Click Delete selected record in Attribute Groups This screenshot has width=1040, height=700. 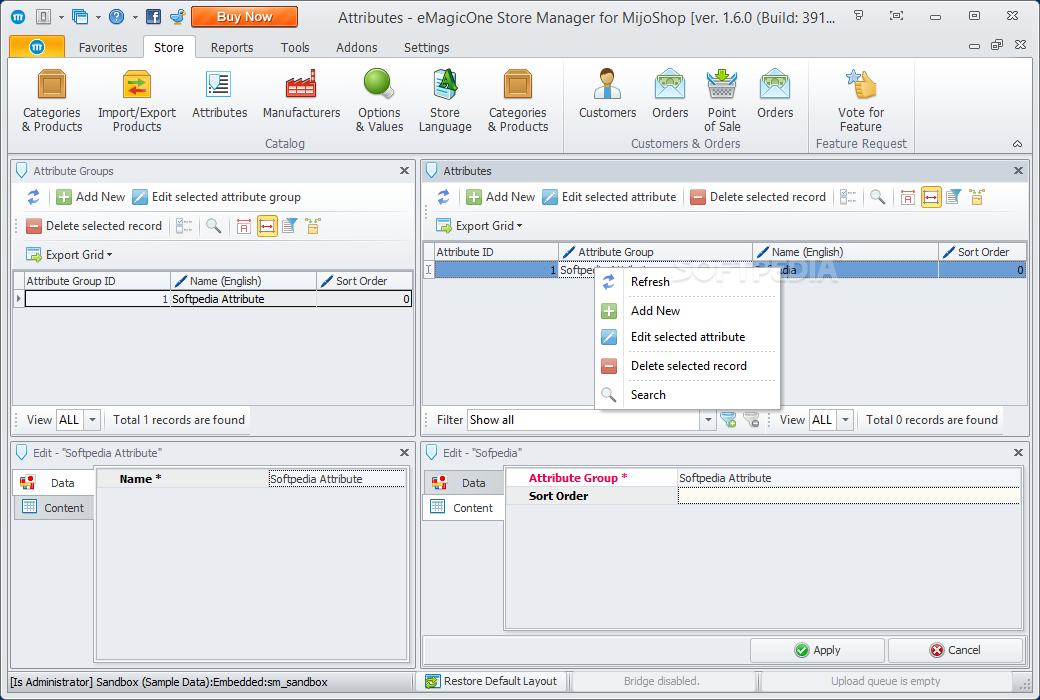[94, 226]
